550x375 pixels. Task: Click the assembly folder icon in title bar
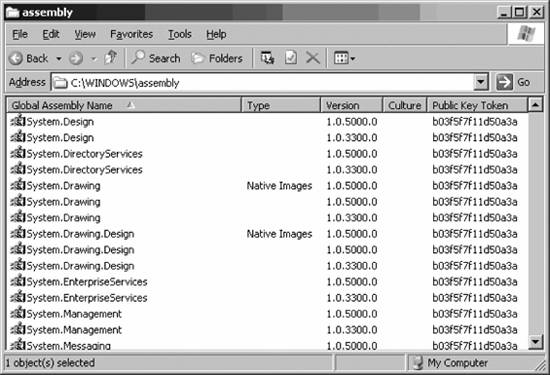tap(12, 13)
